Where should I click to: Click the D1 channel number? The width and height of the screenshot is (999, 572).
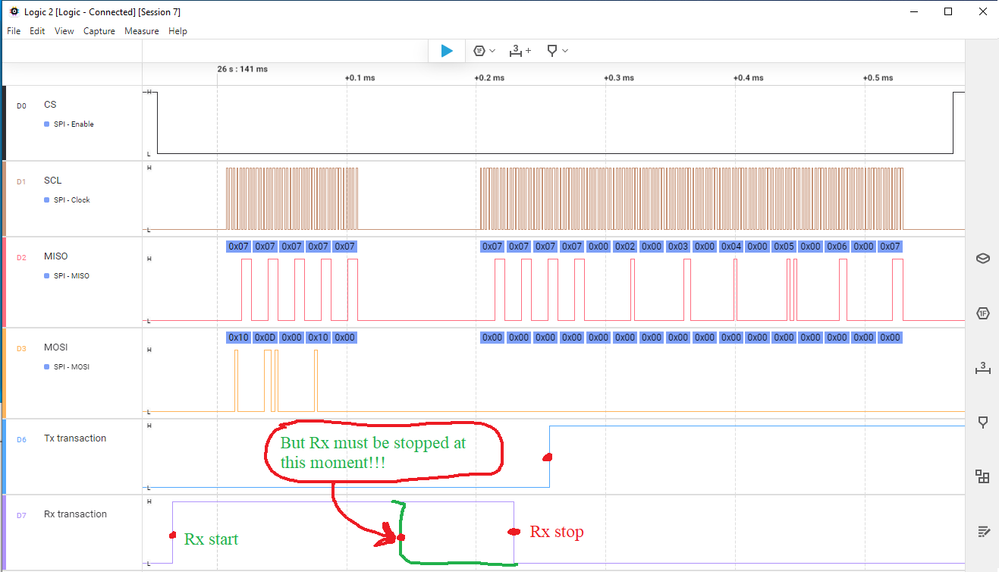(x=21, y=182)
